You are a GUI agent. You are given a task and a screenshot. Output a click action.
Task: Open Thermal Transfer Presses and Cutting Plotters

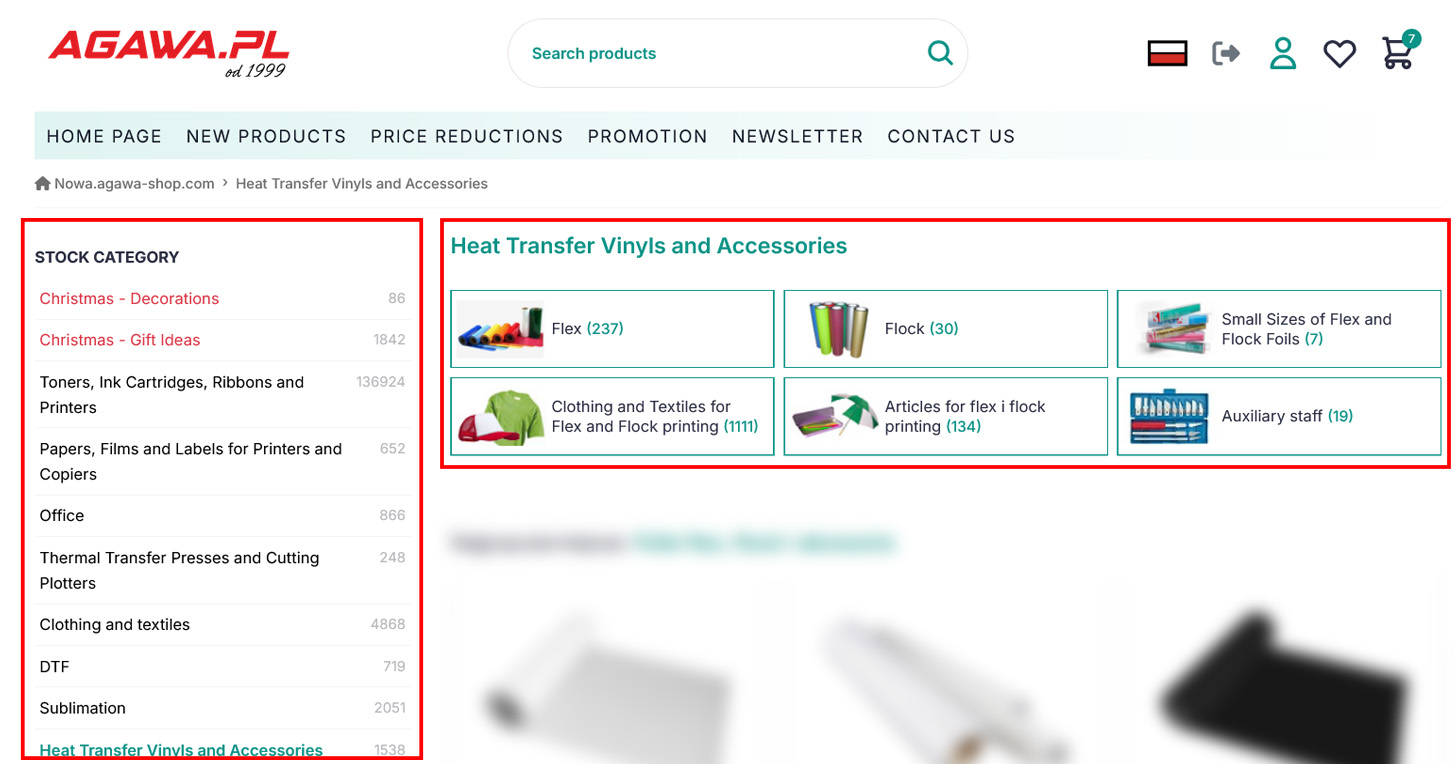(180, 570)
